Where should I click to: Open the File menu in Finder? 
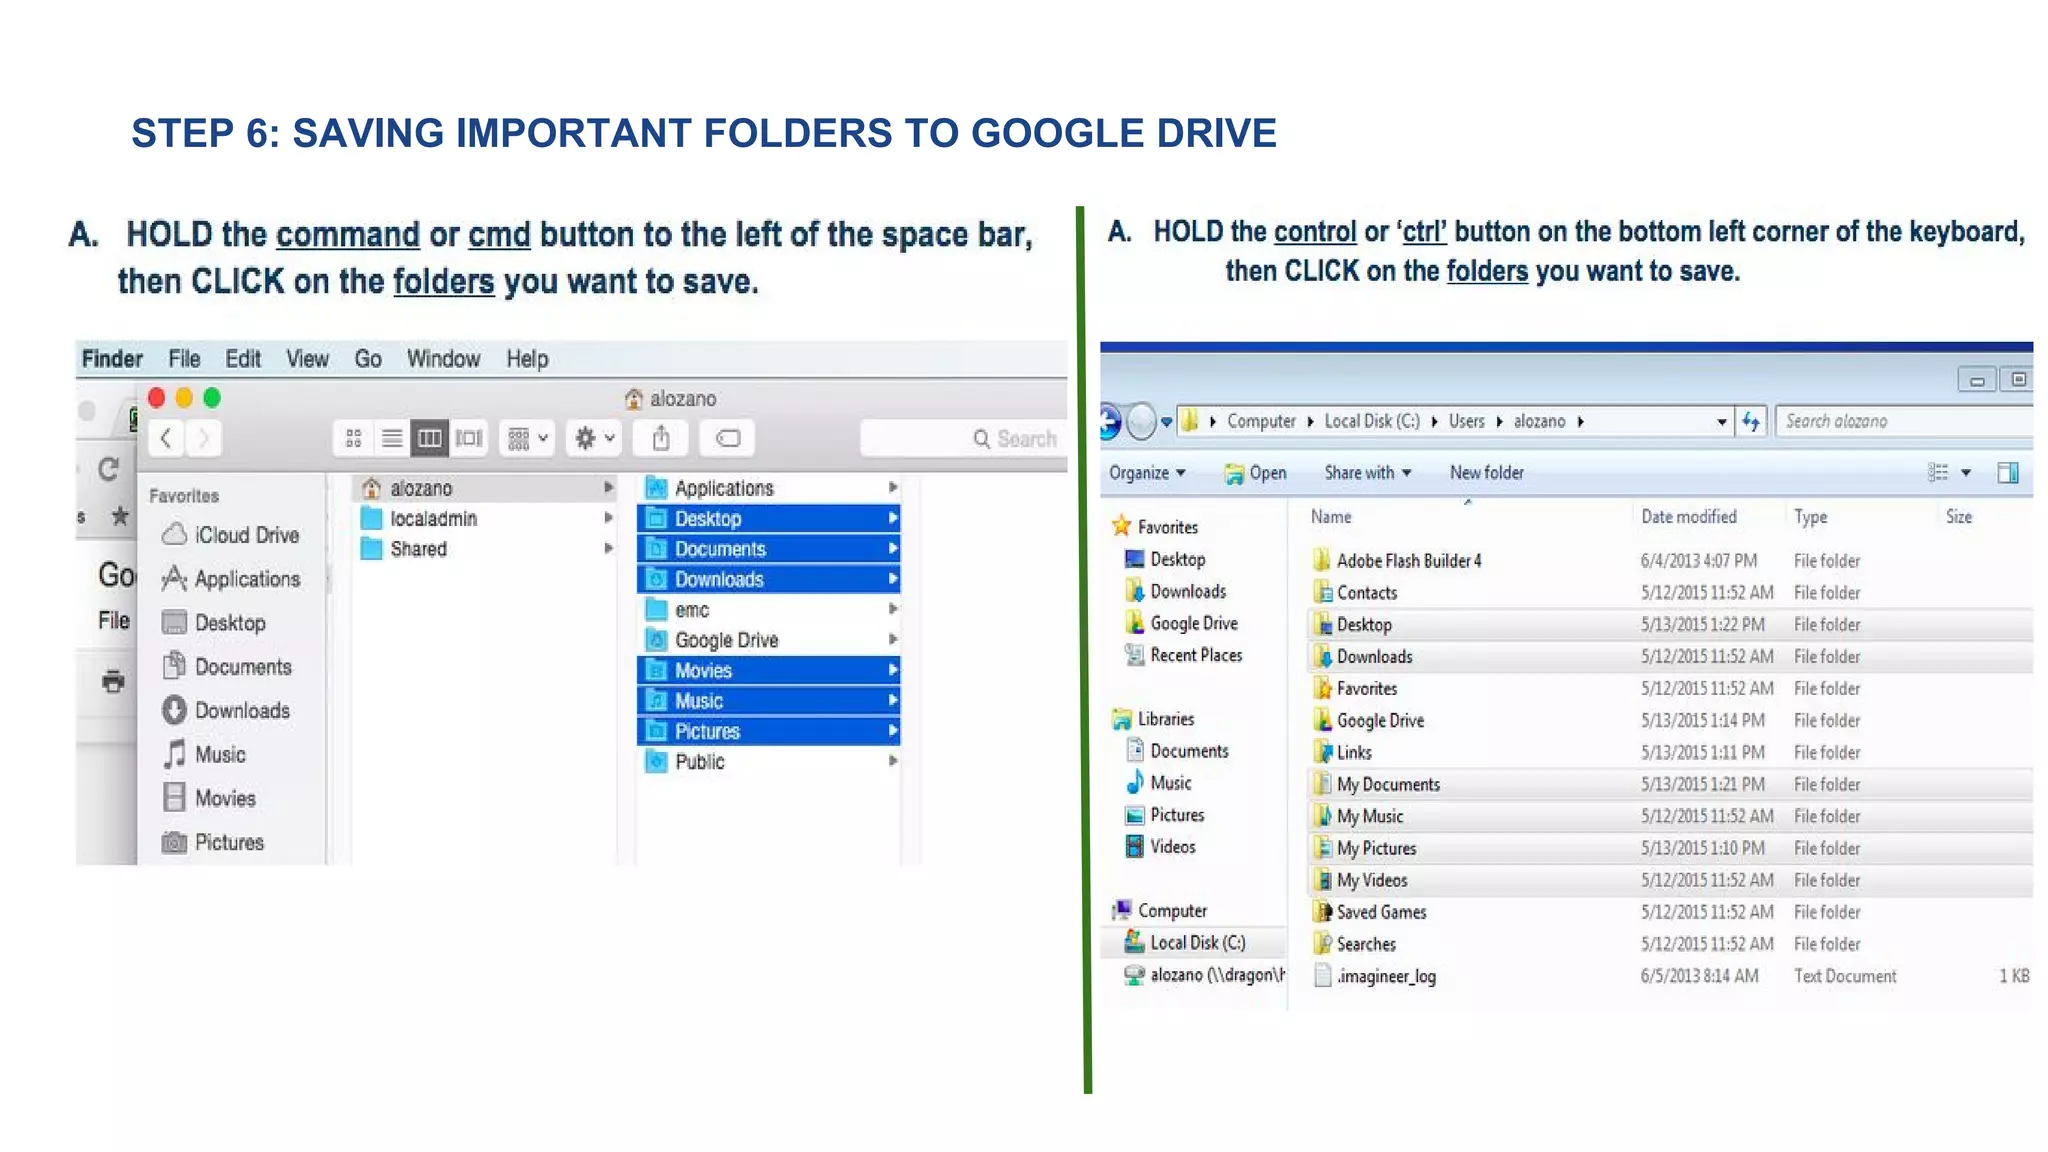184,359
